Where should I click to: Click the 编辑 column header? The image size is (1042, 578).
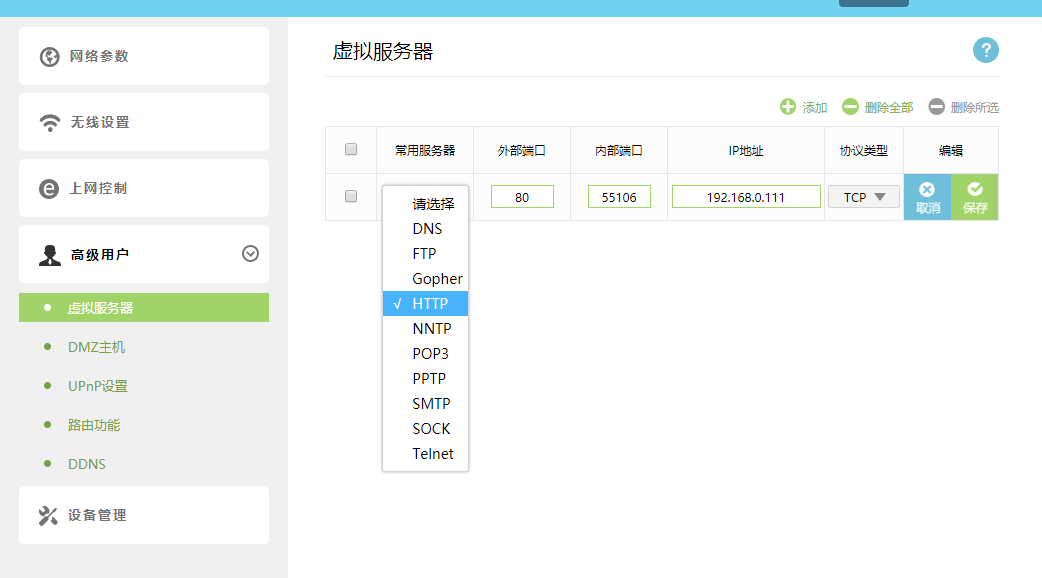tap(951, 151)
